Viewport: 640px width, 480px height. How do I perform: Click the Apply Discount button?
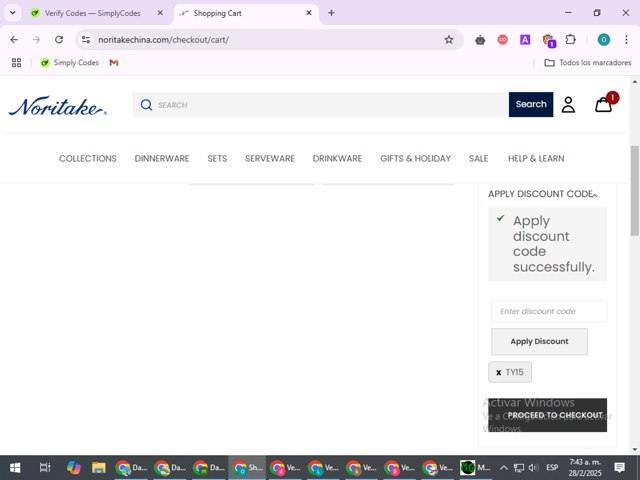click(x=539, y=341)
